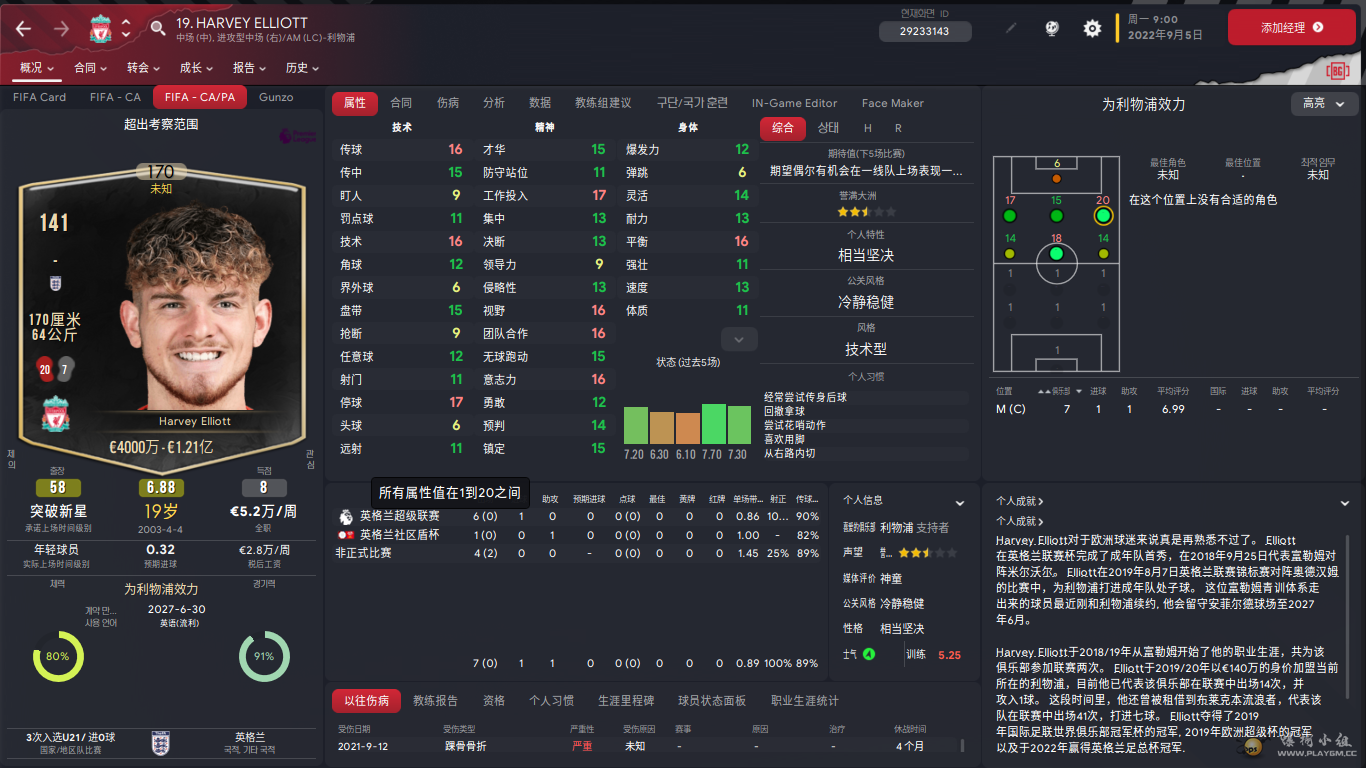Click the Premier League lion icon in stats row
1366x768 pixels.
346,516
